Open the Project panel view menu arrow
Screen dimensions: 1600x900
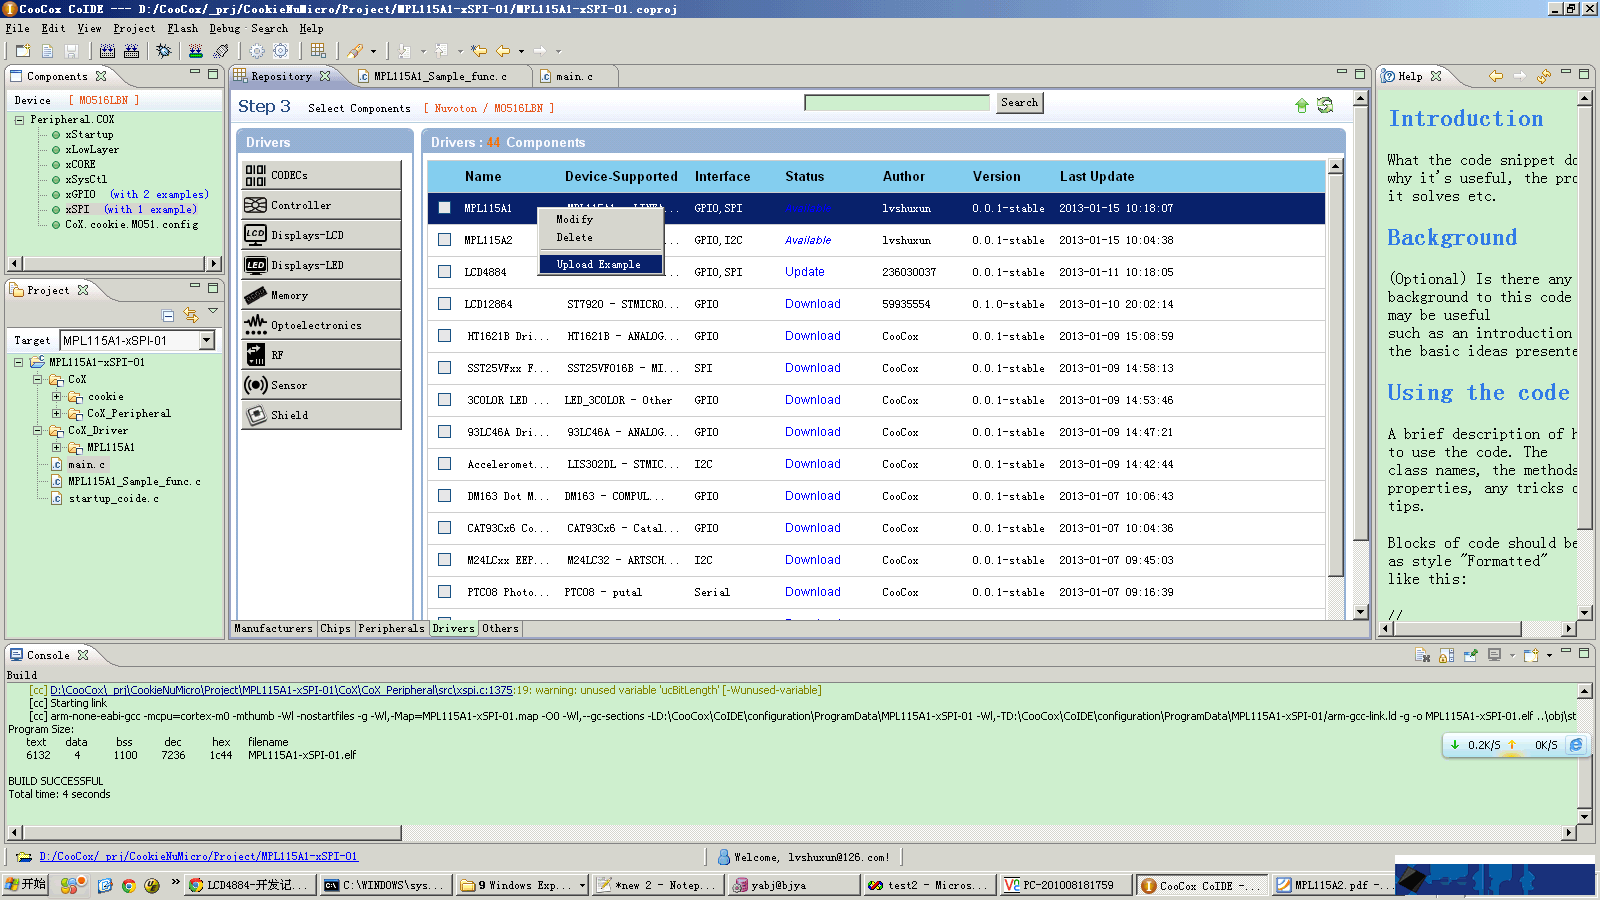[x=213, y=311]
